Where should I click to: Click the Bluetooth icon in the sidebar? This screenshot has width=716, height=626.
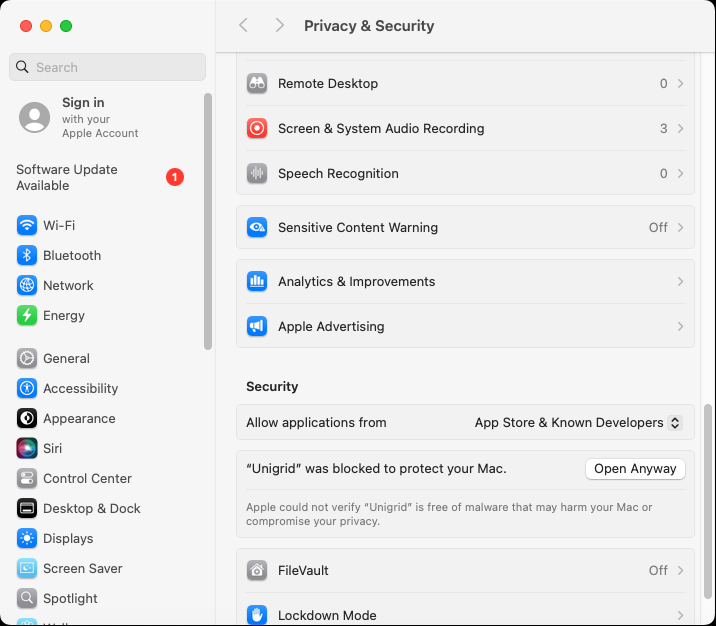(27, 255)
